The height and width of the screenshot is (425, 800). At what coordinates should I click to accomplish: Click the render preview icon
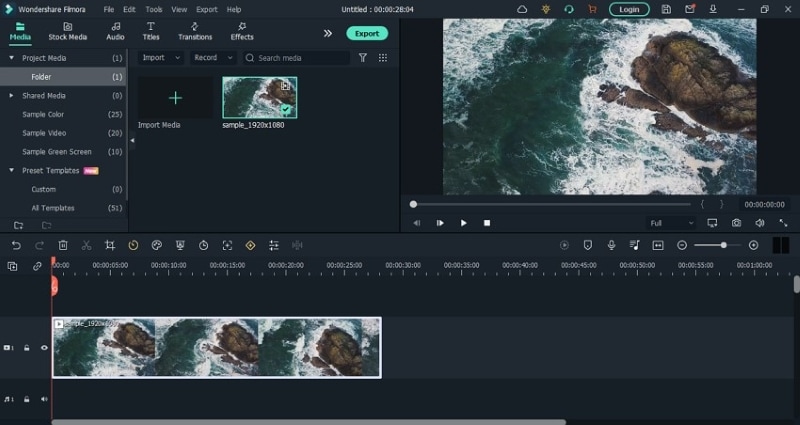(x=564, y=245)
